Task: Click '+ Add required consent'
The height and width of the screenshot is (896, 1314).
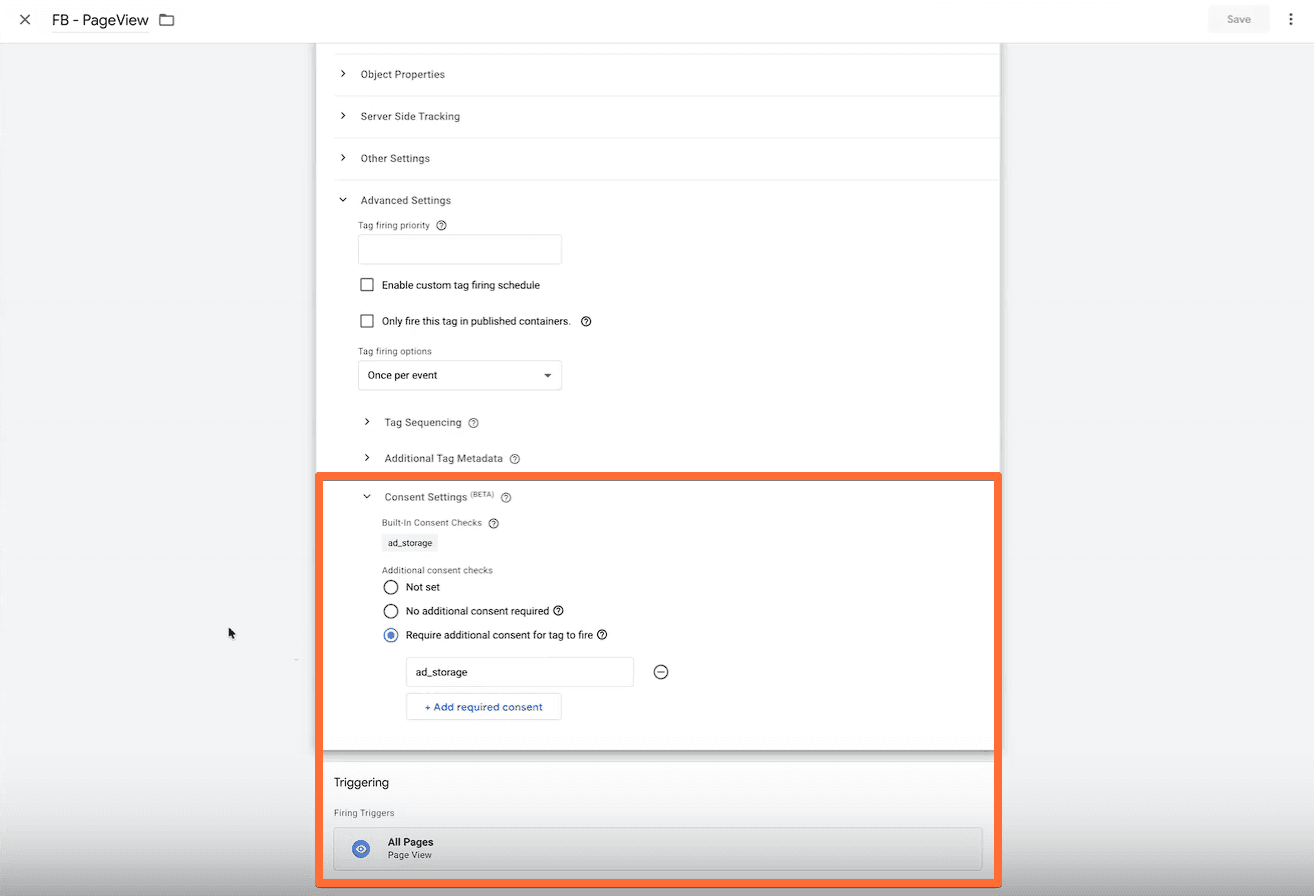Action: 483,706
